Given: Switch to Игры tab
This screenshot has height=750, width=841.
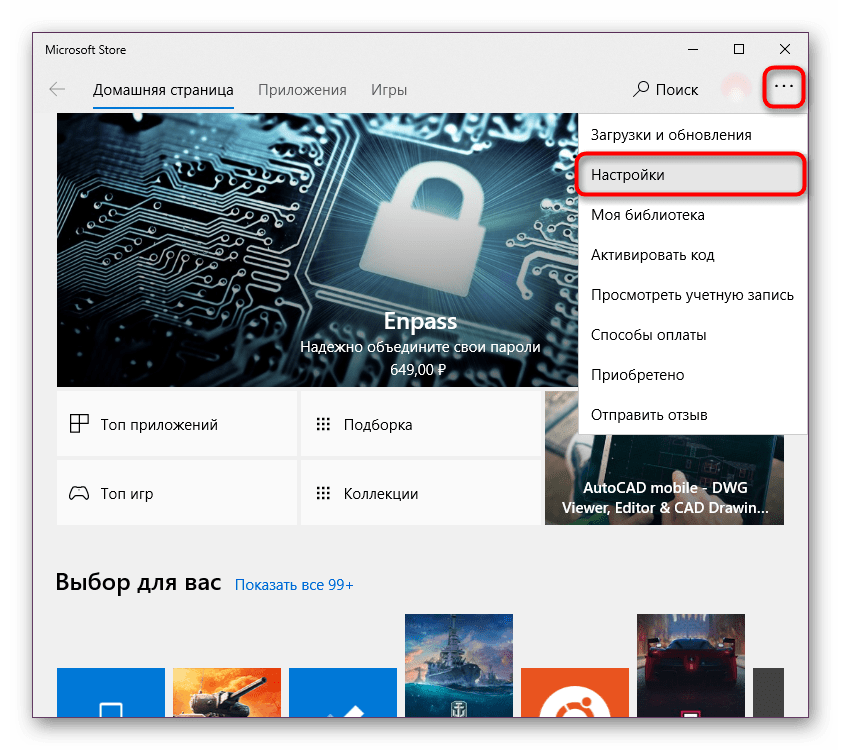Looking at the screenshot, I should (389, 90).
